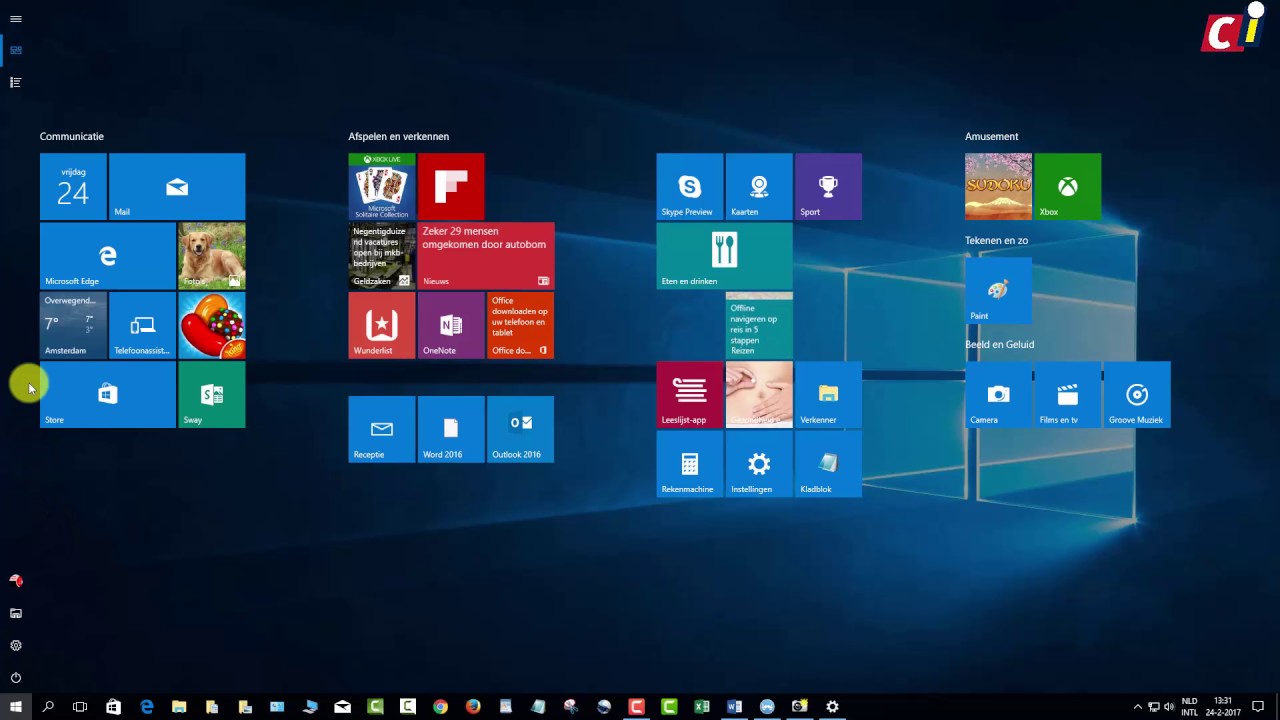The width and height of the screenshot is (1280, 720).
Task: Launch the Groove Muziek tile
Action: click(x=1137, y=394)
